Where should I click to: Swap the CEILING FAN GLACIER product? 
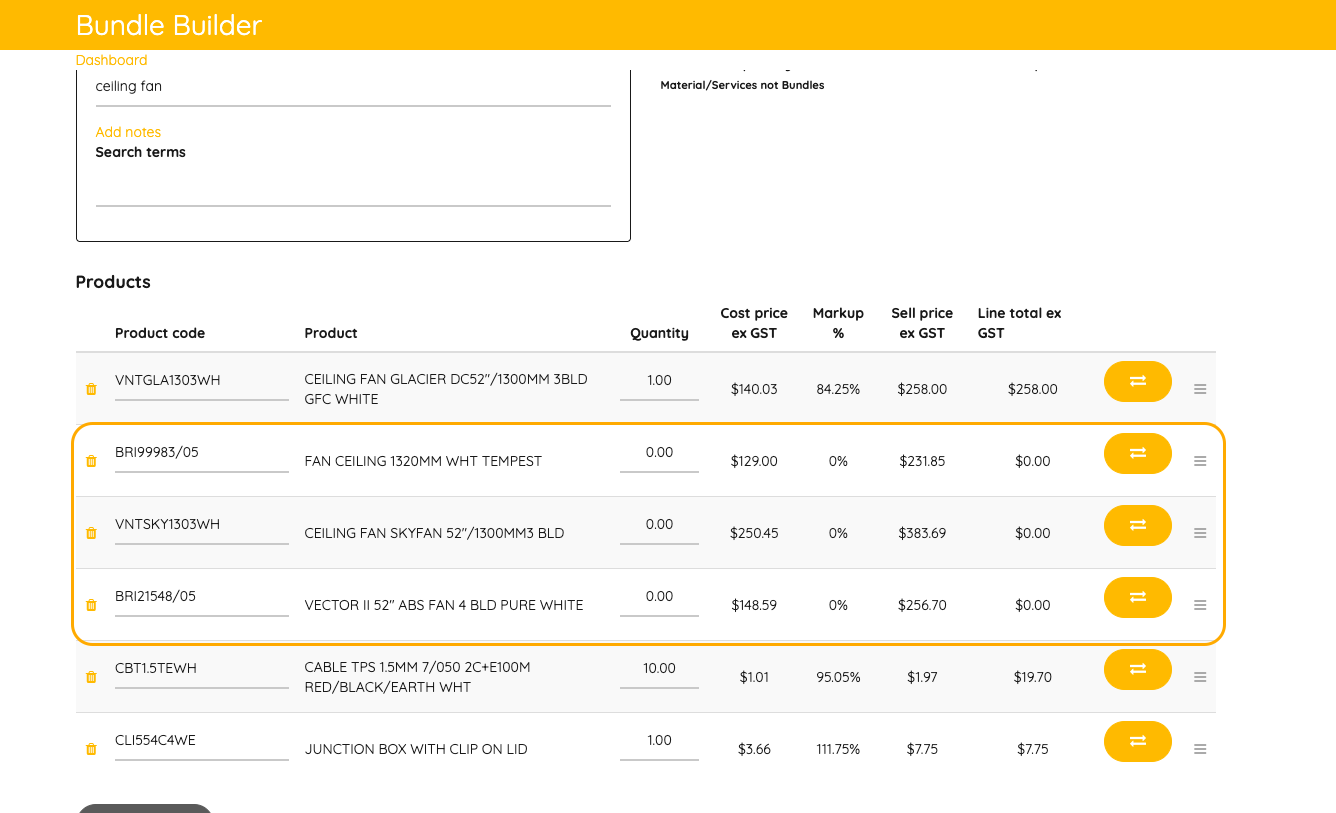click(x=1137, y=381)
